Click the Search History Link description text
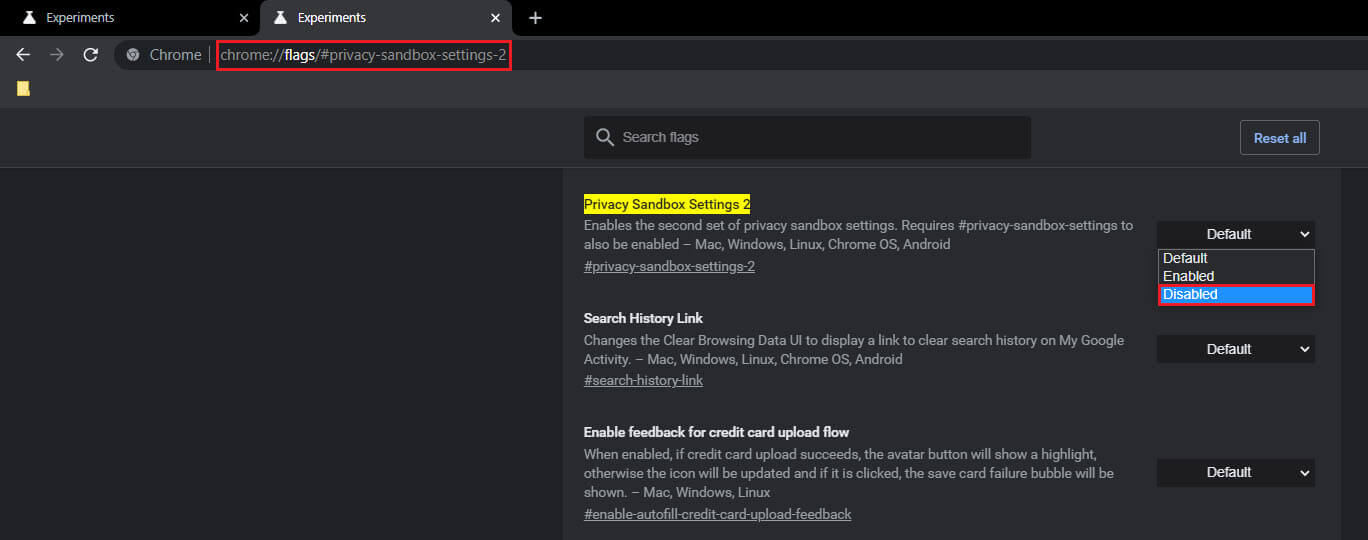The height and width of the screenshot is (540, 1368). [854, 350]
